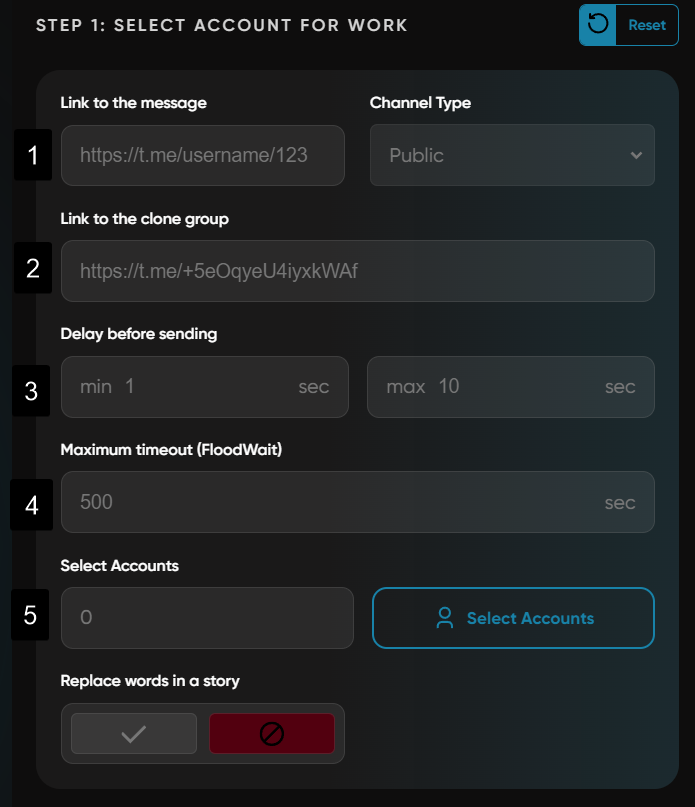Click the max delay seconds field

(x=510, y=386)
